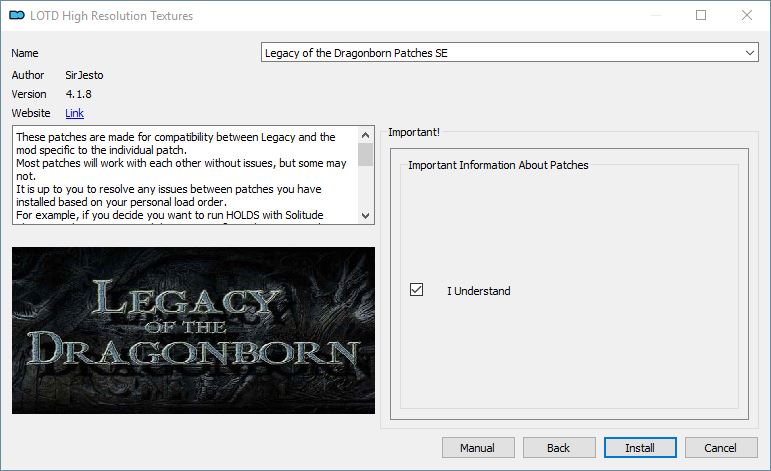Click the Legacy of the Dragonborn Patches SE name field
The image size is (771, 471).
click(x=509, y=53)
